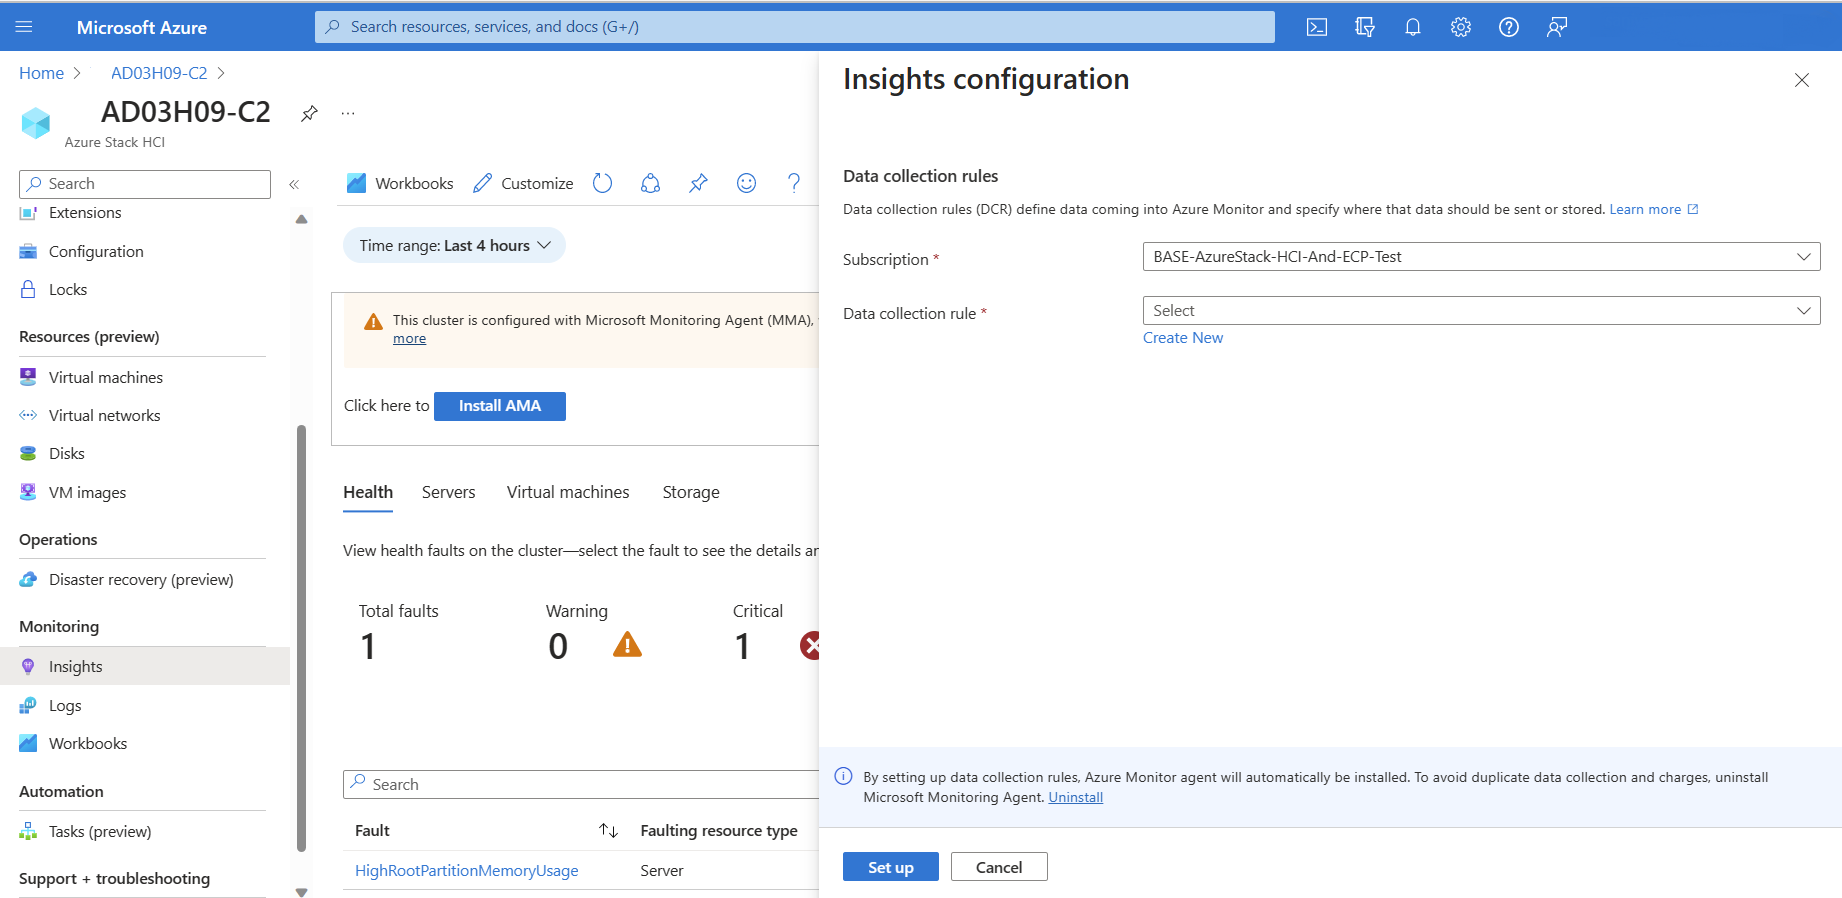Viewport: 1842px width, 898px height.
Task: Expand the Subscription dropdown
Action: point(1481,257)
